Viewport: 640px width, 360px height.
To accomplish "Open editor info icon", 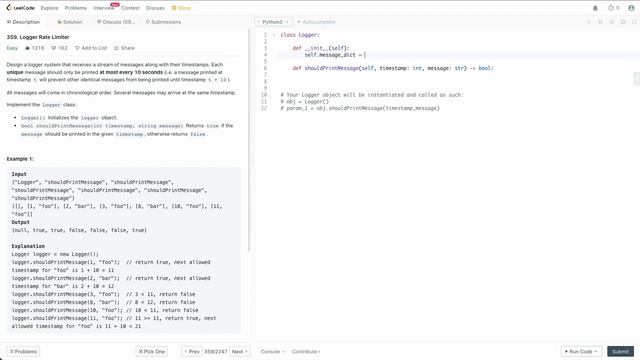I will 589,22.
